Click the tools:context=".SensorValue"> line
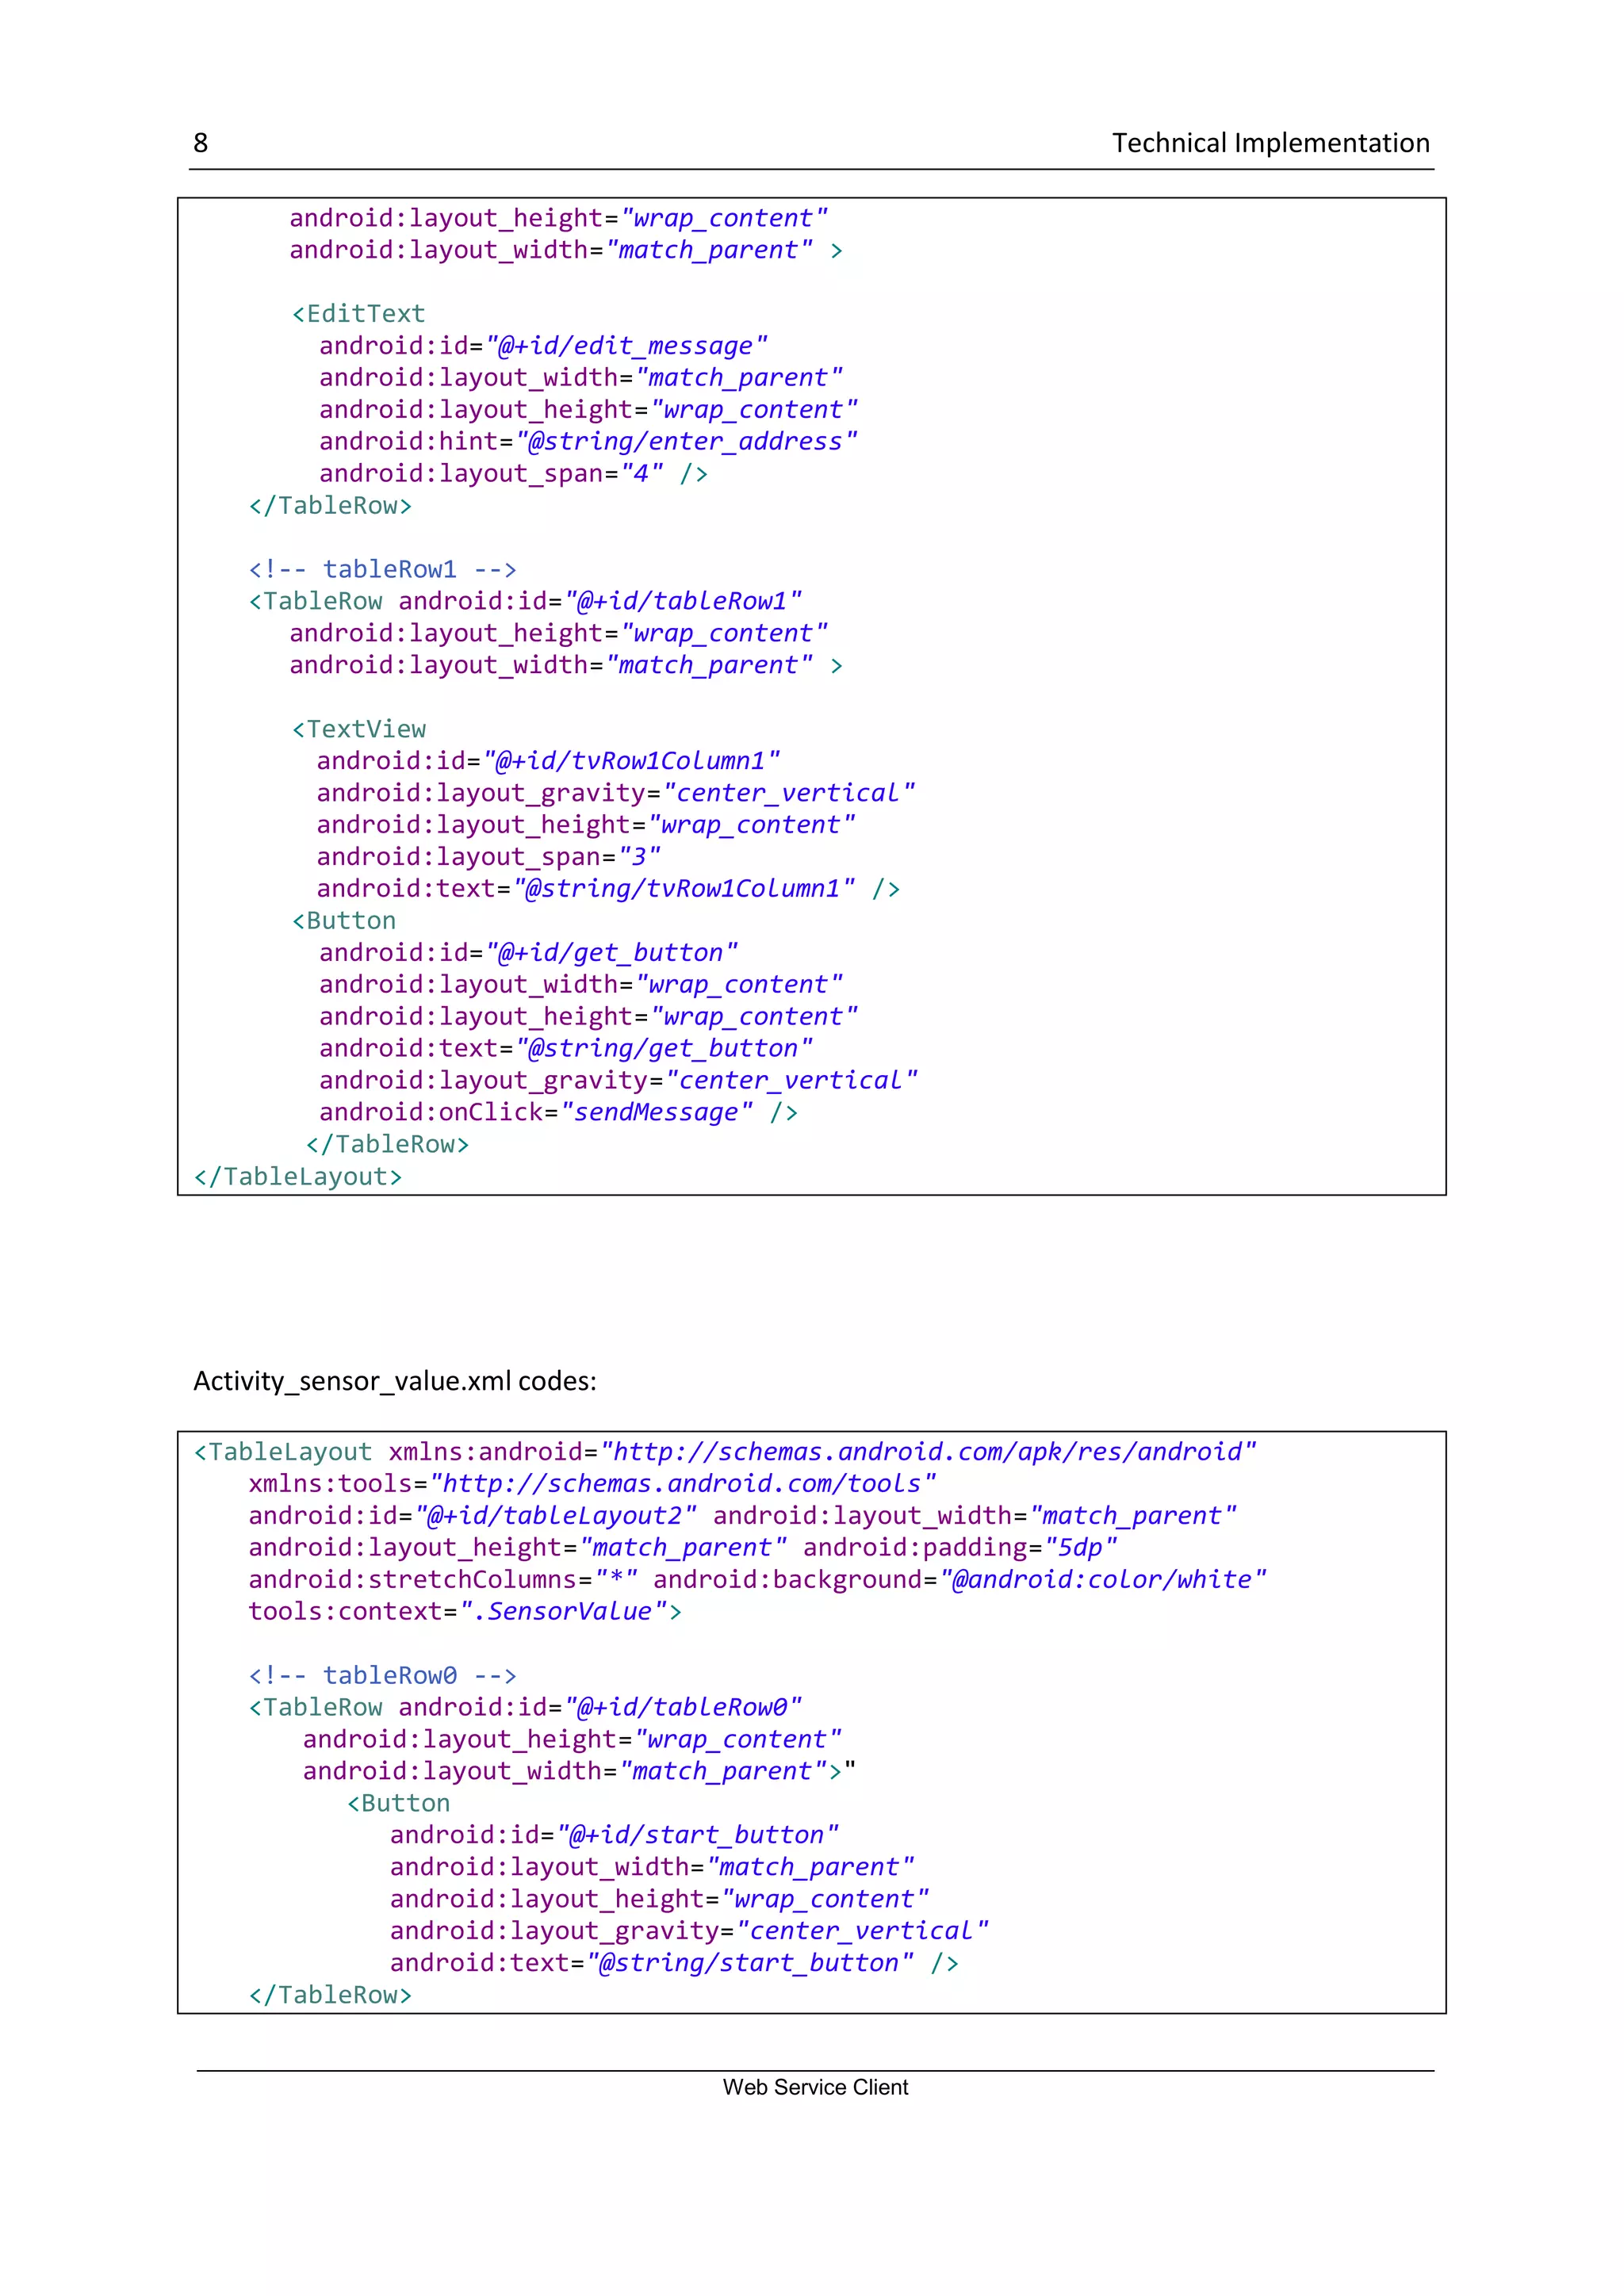 coord(465,1612)
